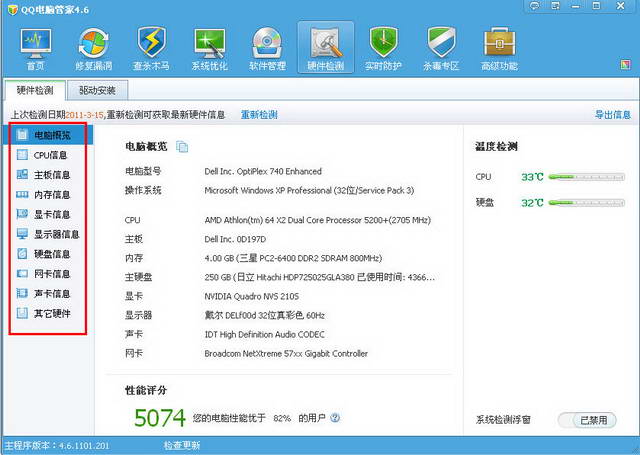Screen dimensions: 640x455
Task: Click the help icon next to performance score
Action: (x=336, y=417)
